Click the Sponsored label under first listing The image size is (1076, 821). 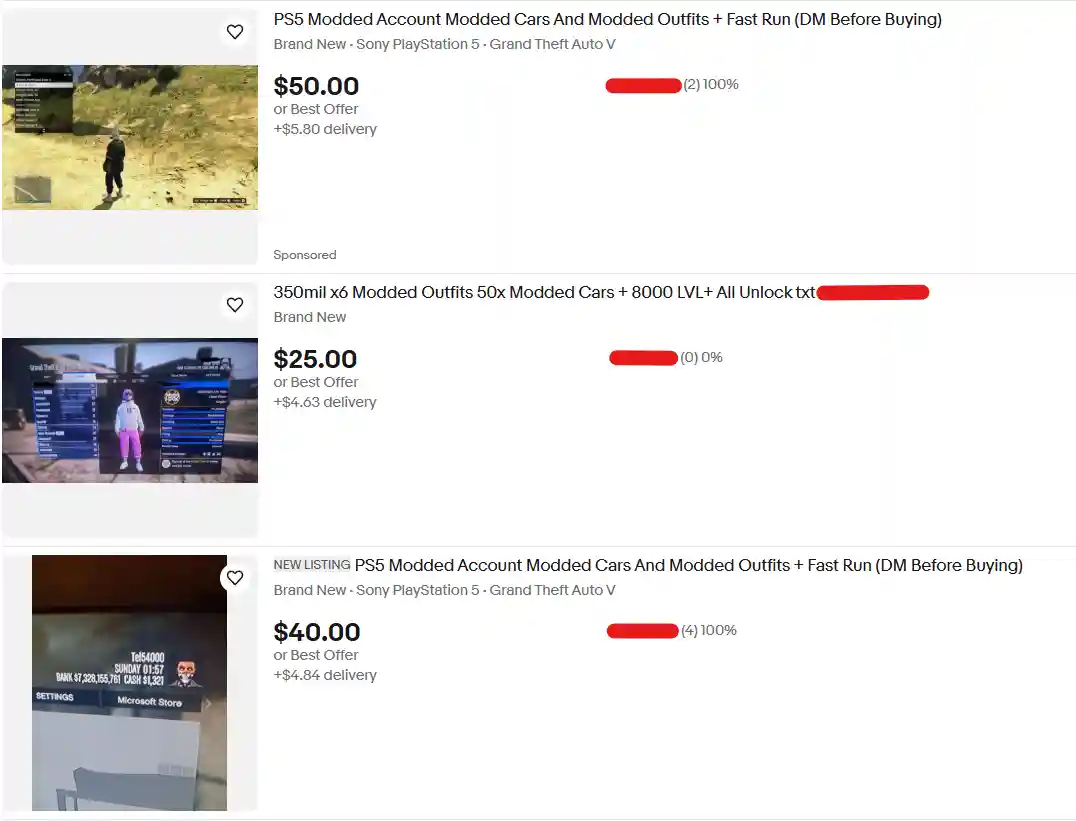[x=305, y=255]
